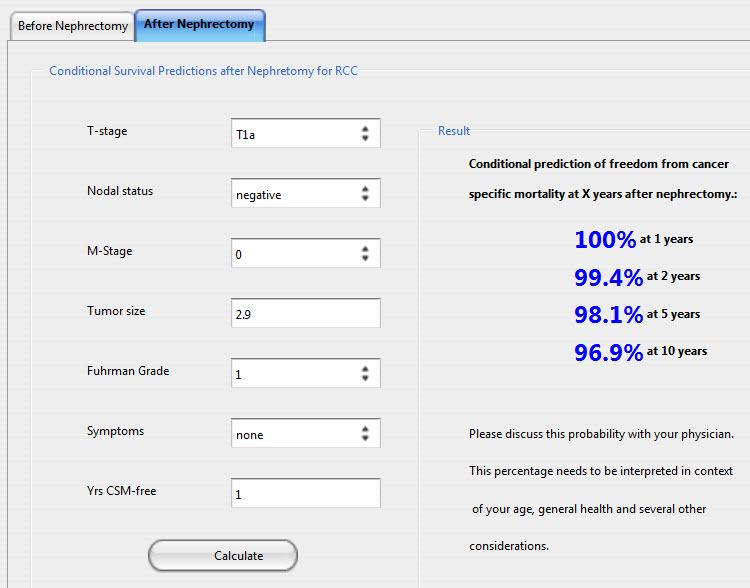Open the Nodal status dropdown showing negative

[306, 193]
